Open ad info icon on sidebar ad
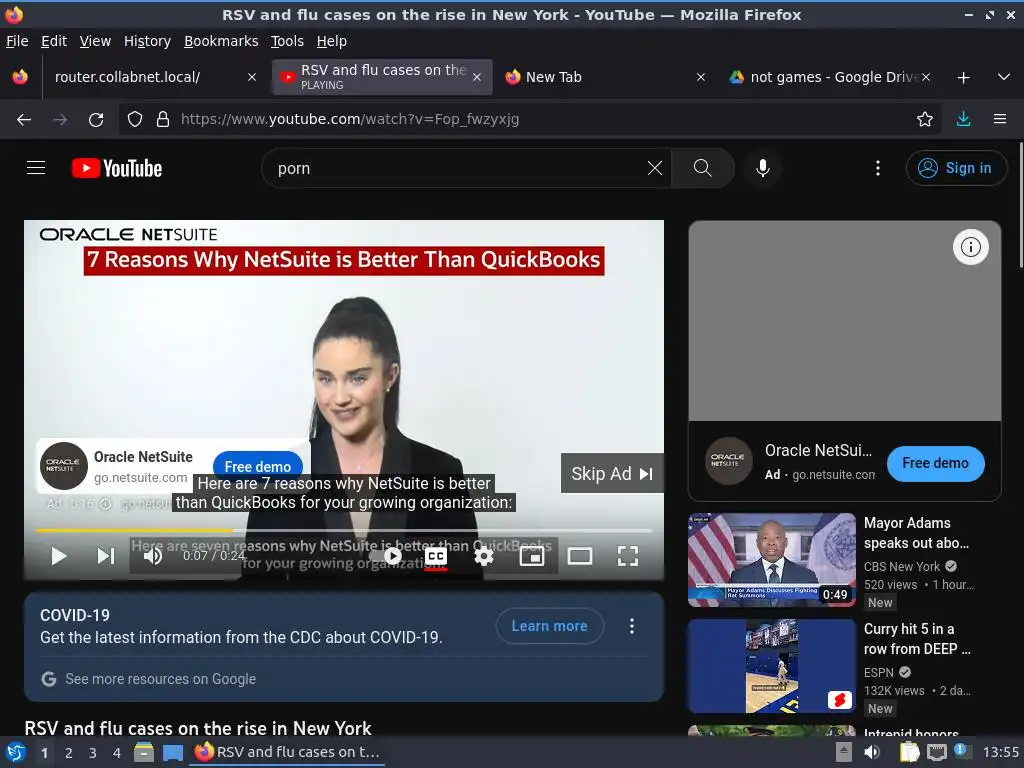This screenshot has width=1024, height=768. [x=970, y=247]
